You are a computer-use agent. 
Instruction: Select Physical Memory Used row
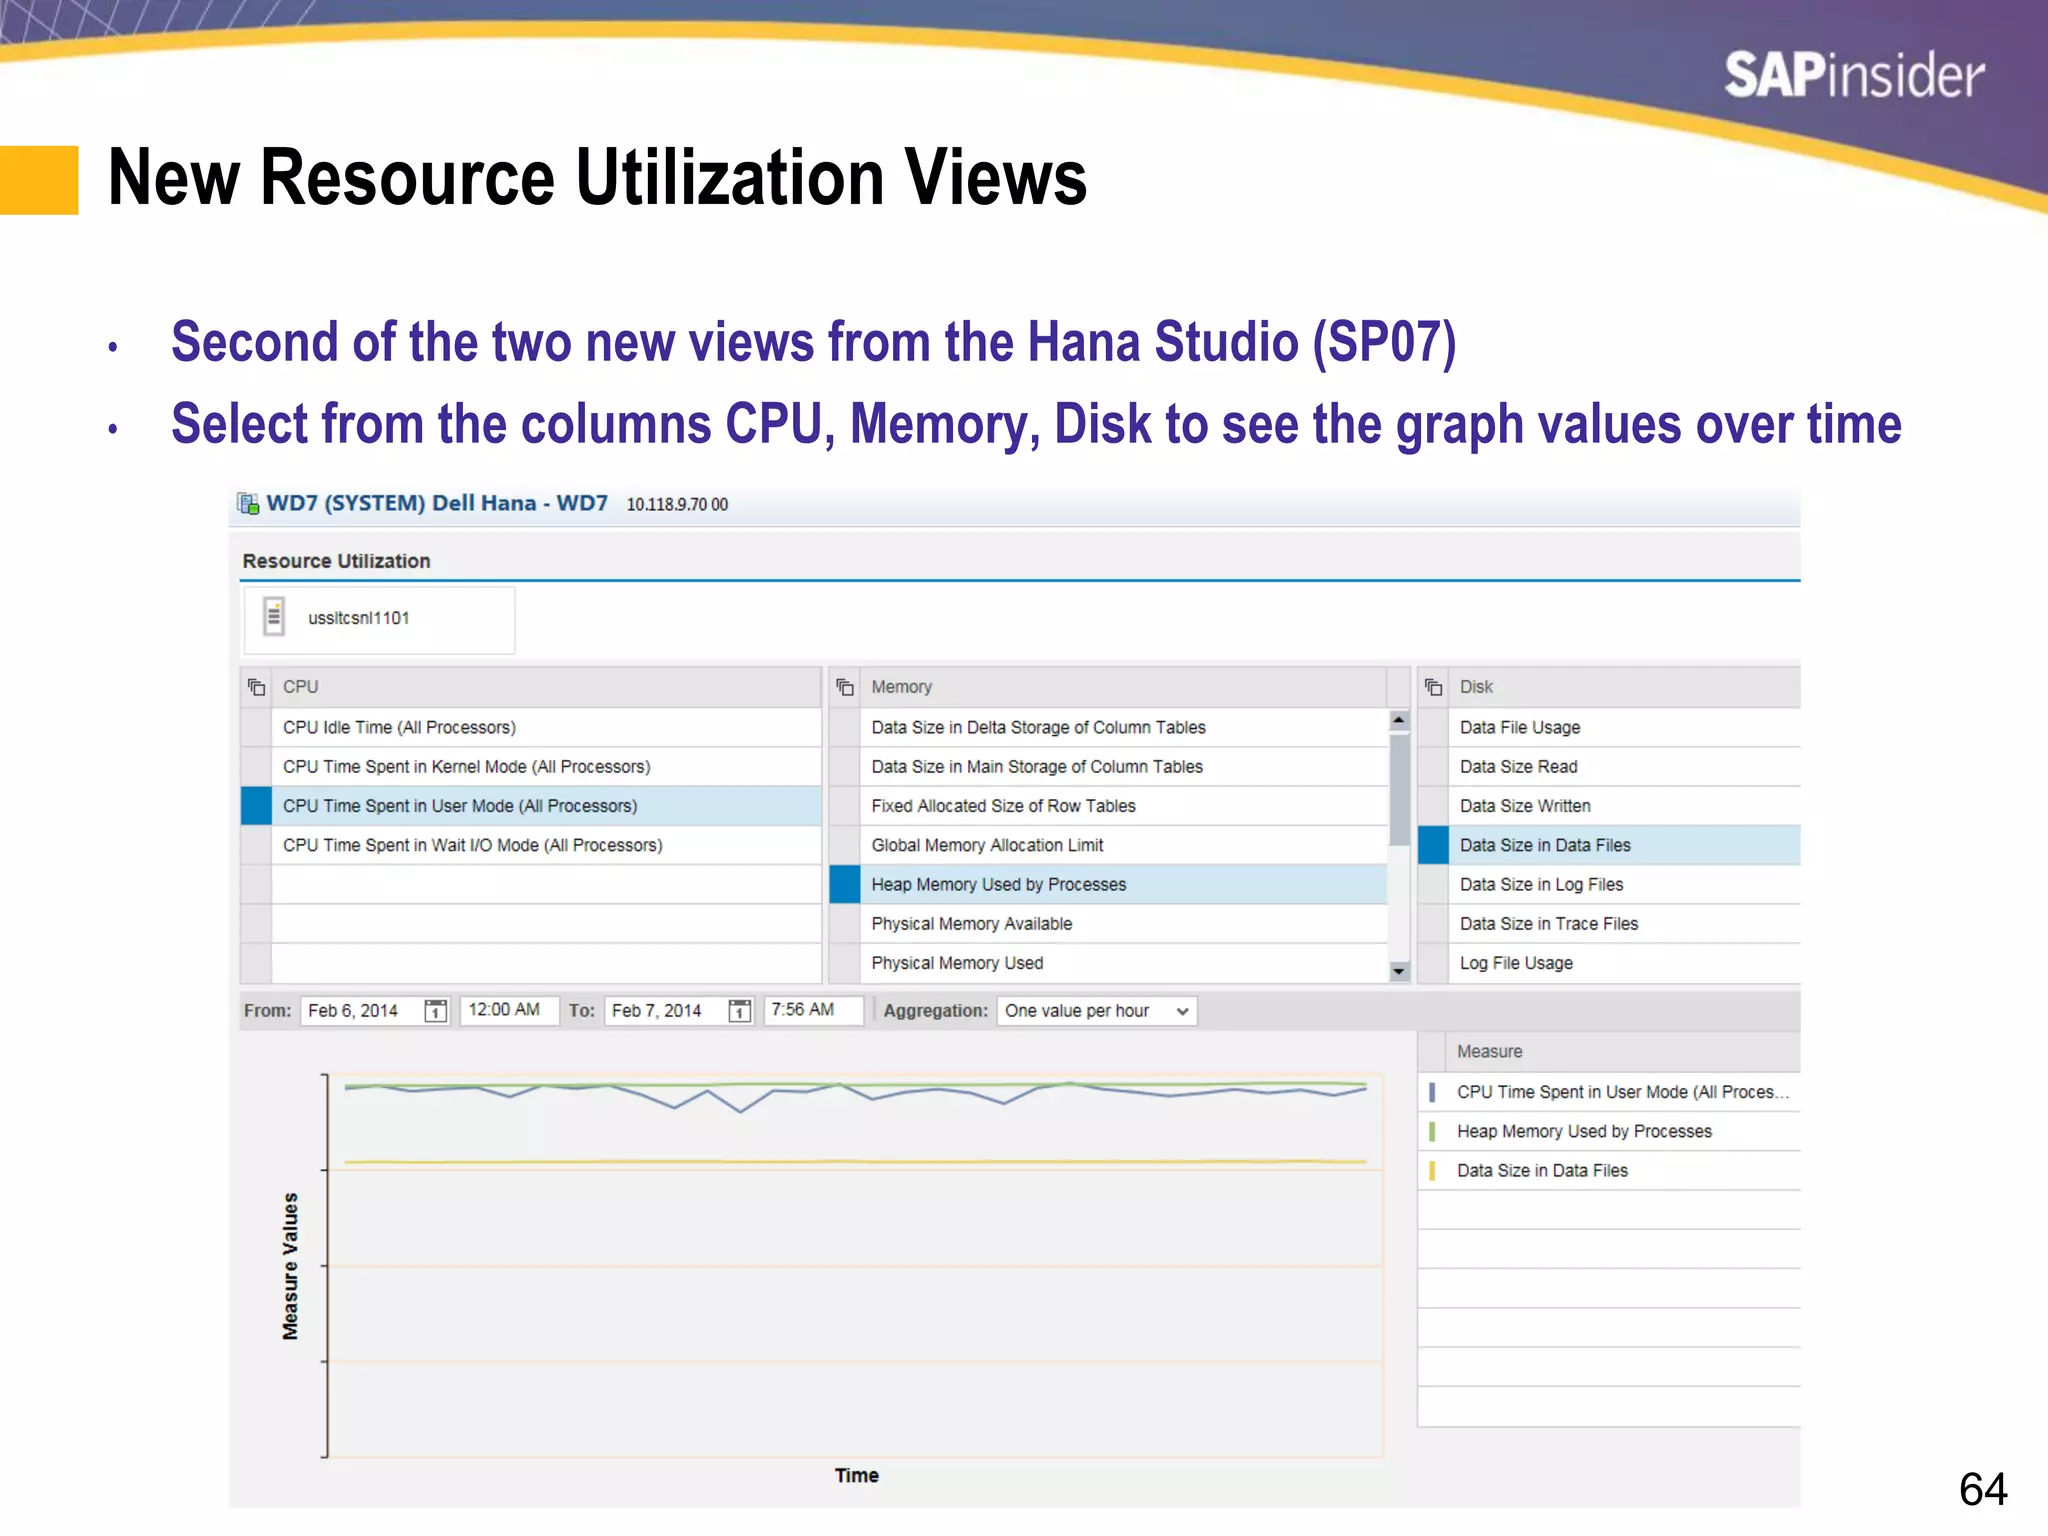pos(1124,963)
